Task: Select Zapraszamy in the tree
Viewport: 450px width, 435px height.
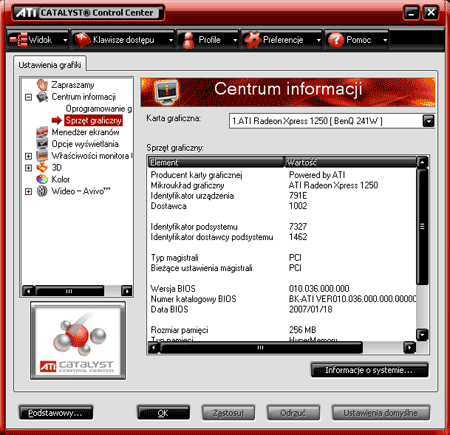Action: pos(73,85)
